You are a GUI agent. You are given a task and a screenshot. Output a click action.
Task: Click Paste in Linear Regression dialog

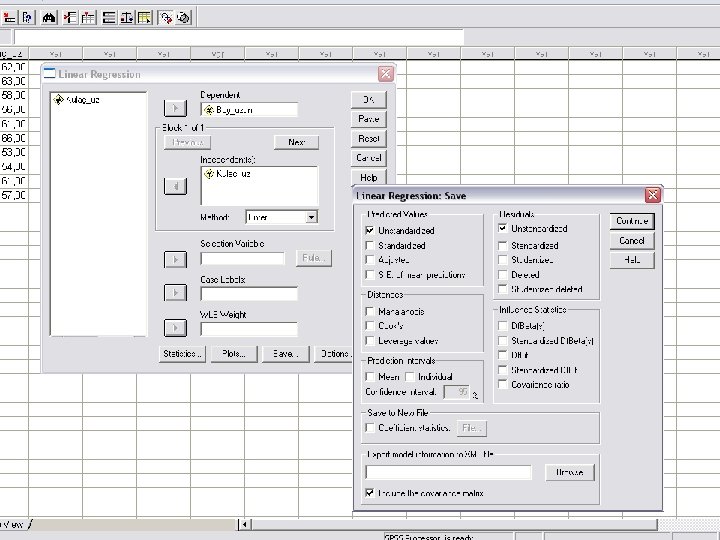pos(369,119)
